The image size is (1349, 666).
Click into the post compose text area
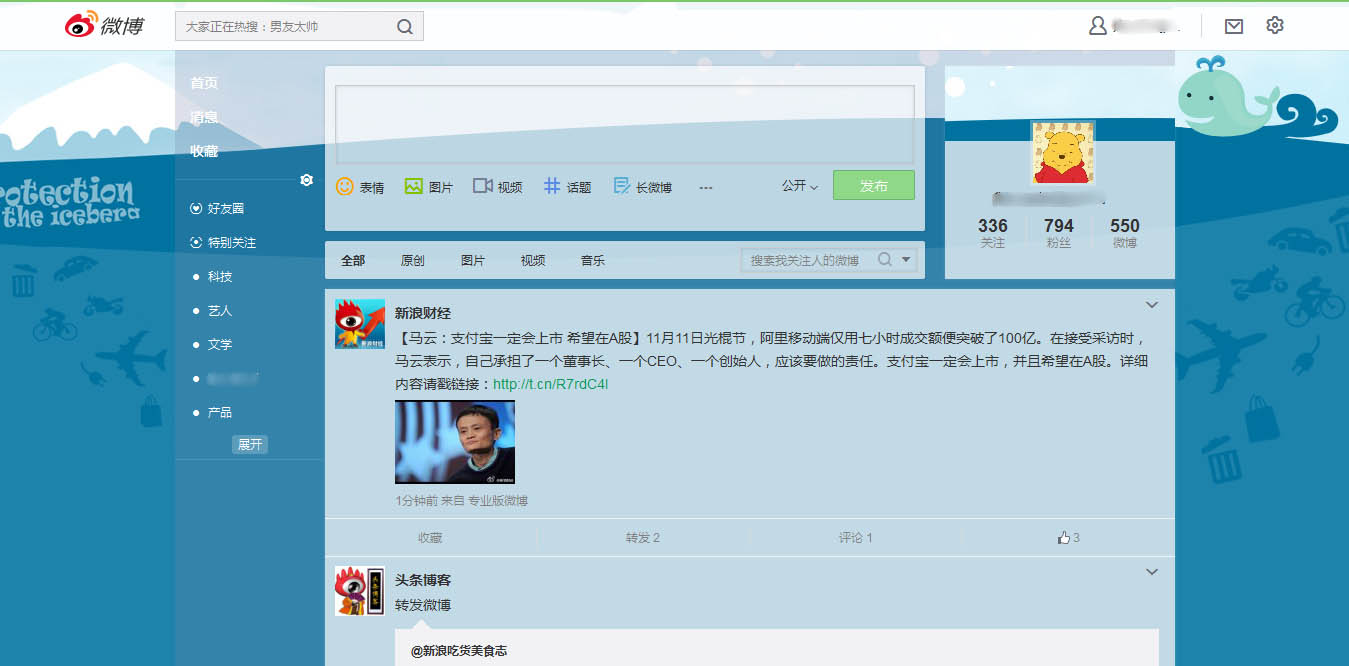coord(624,125)
